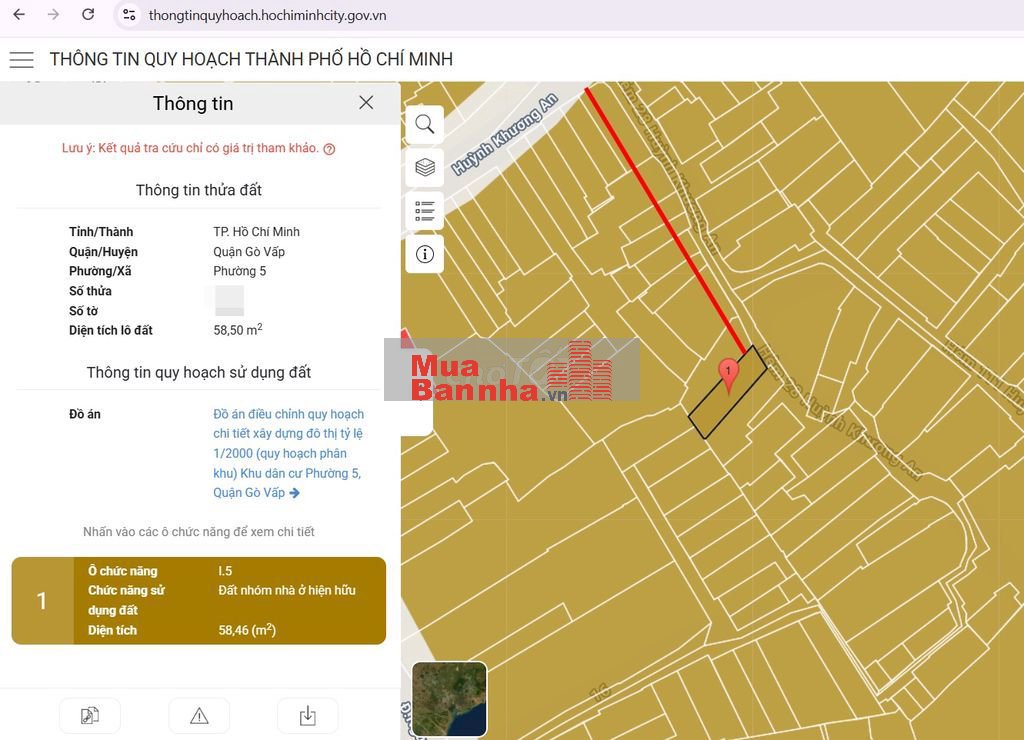Click the Quận Gò Vấp district value
This screenshot has height=740, width=1024.
coord(249,251)
